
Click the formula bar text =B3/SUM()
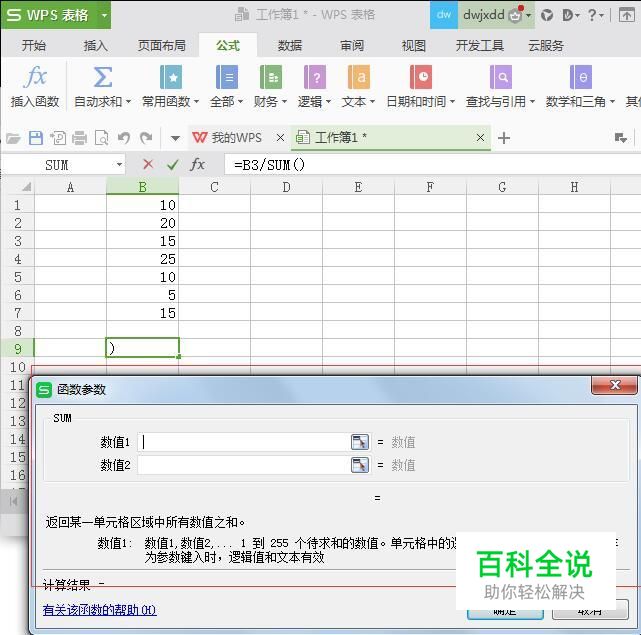pyautogui.click(x=269, y=165)
